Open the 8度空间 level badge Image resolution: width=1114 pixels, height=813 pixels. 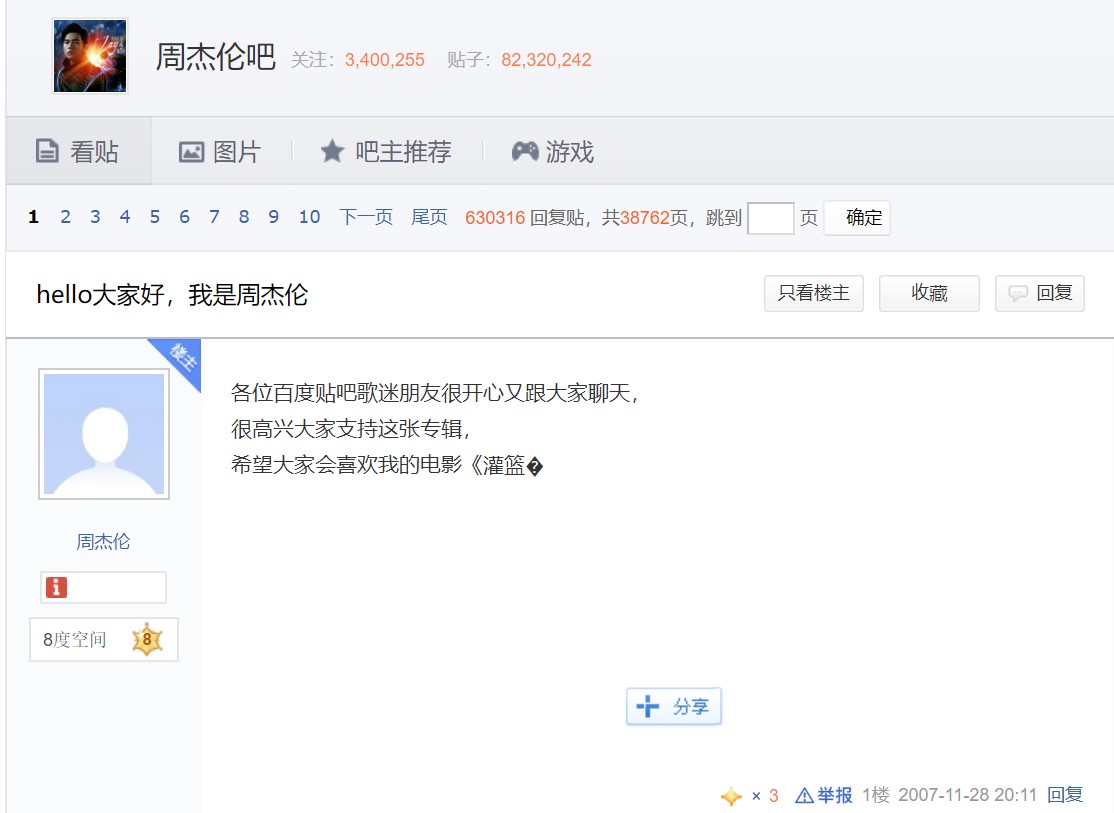tap(104, 640)
